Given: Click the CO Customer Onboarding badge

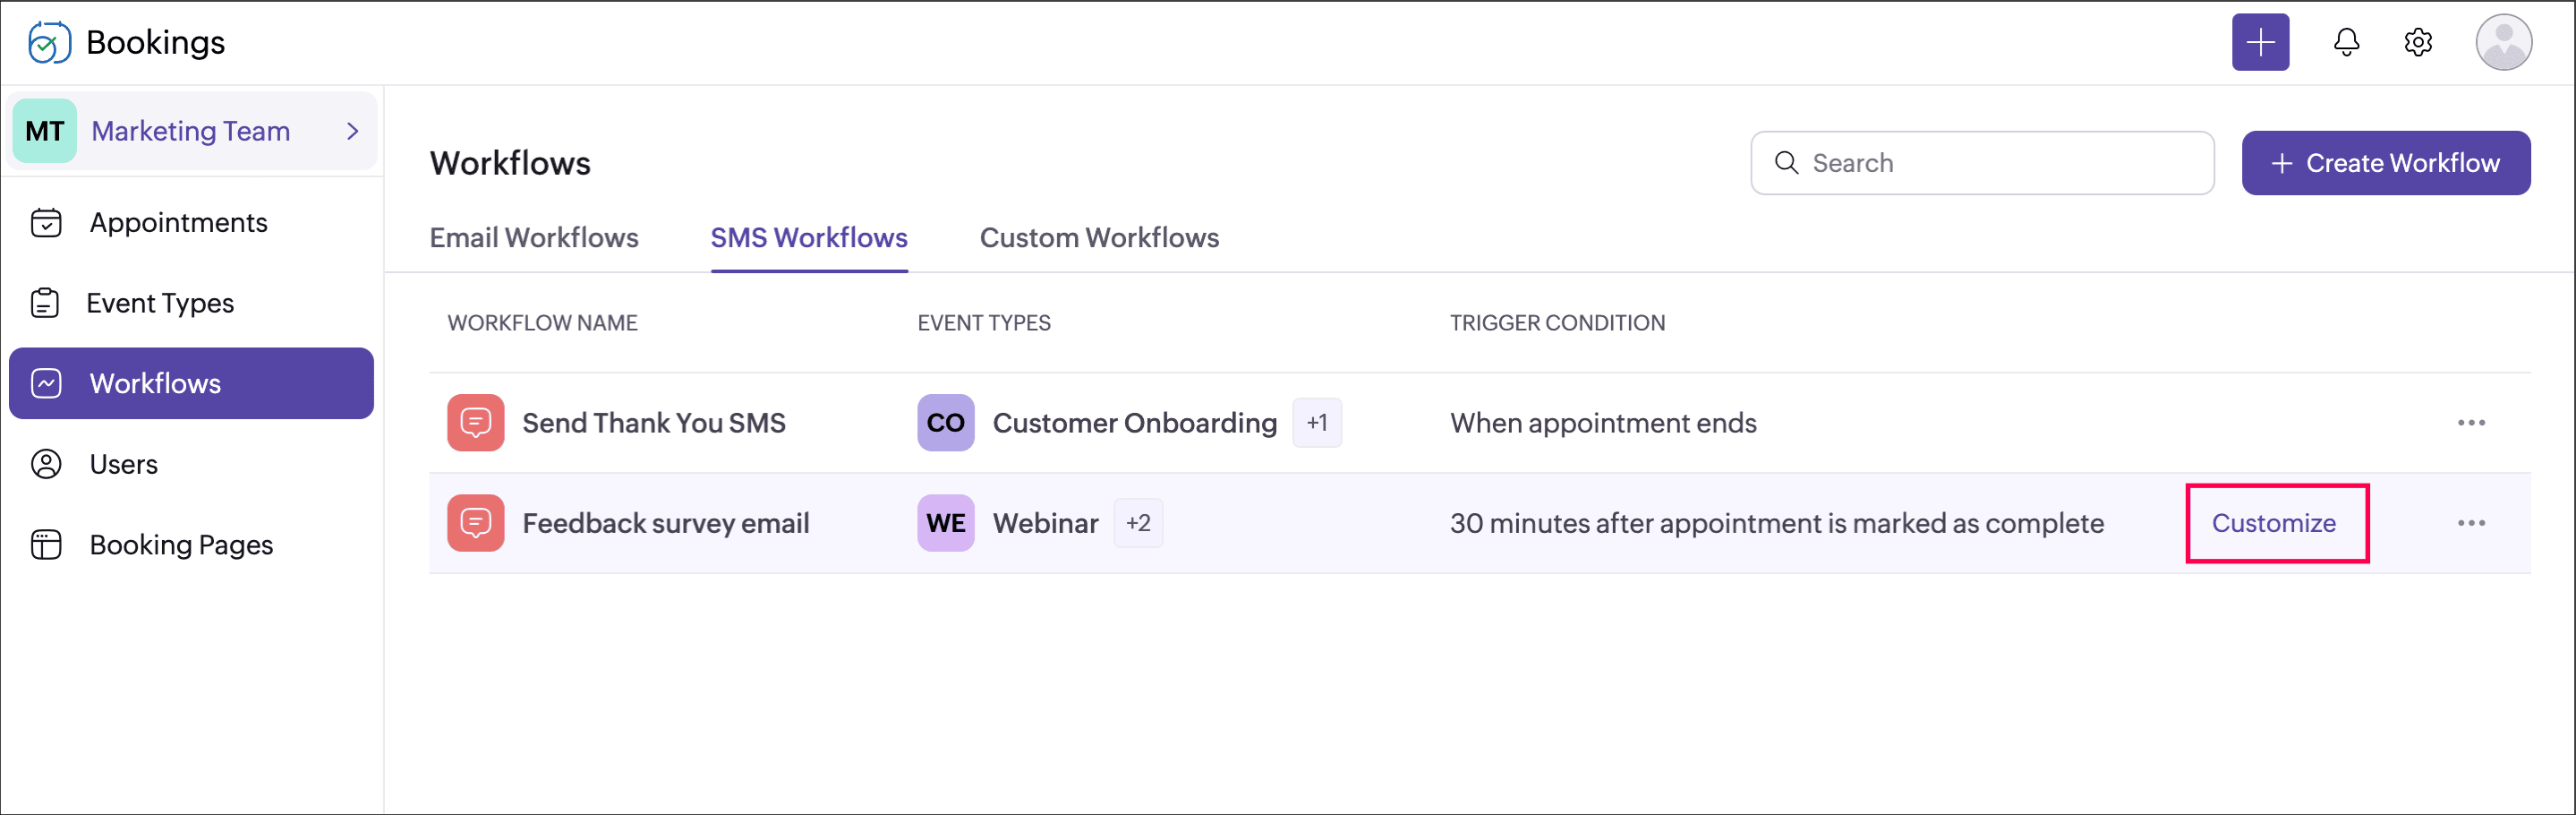Looking at the screenshot, I should click(945, 423).
